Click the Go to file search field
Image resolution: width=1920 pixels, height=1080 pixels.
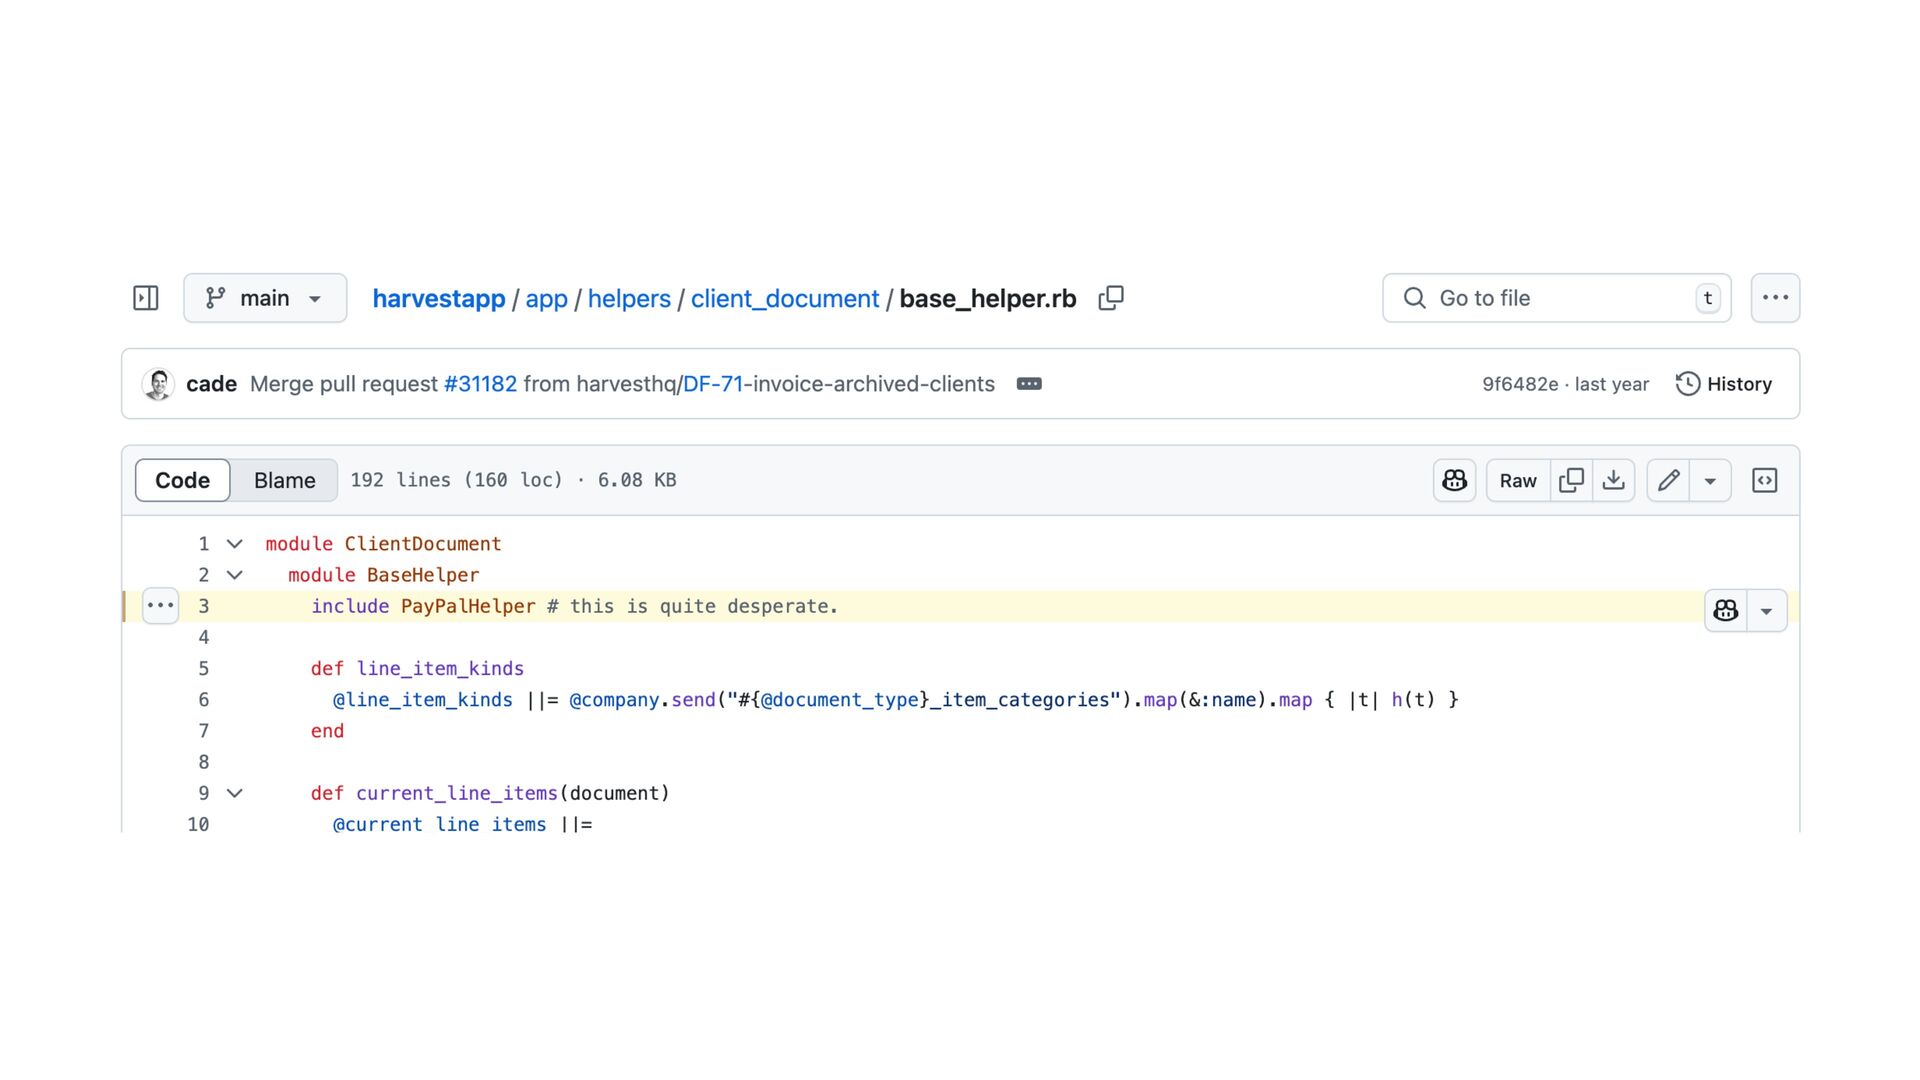pos(1556,298)
